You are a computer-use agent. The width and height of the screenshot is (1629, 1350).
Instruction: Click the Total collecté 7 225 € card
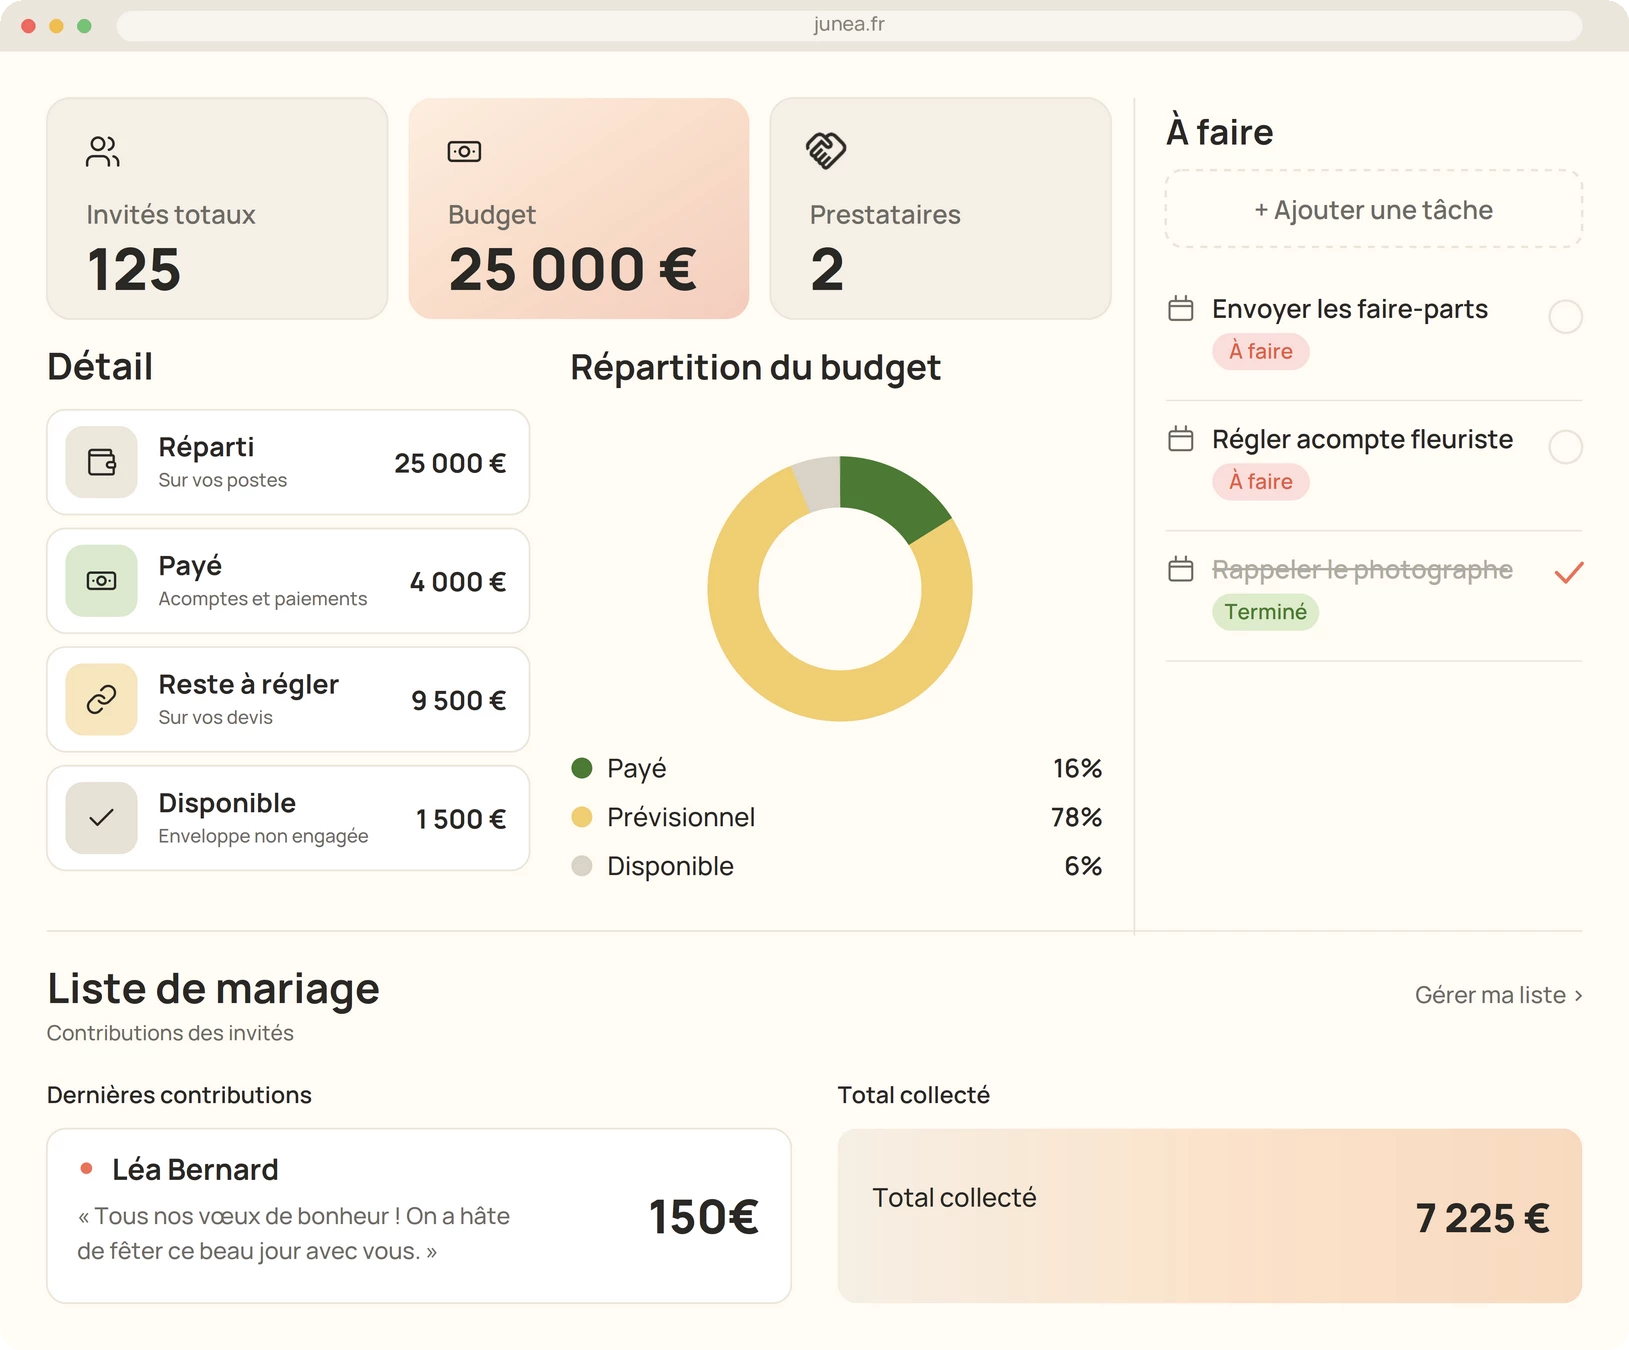pos(1210,1216)
